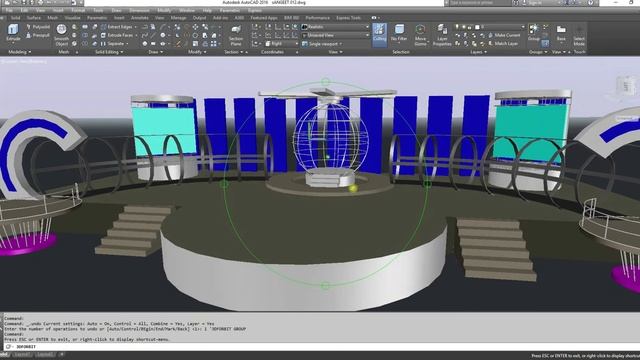Click the layer freeze sun icon
Viewport: 640px width, 360px height.
(464, 27)
